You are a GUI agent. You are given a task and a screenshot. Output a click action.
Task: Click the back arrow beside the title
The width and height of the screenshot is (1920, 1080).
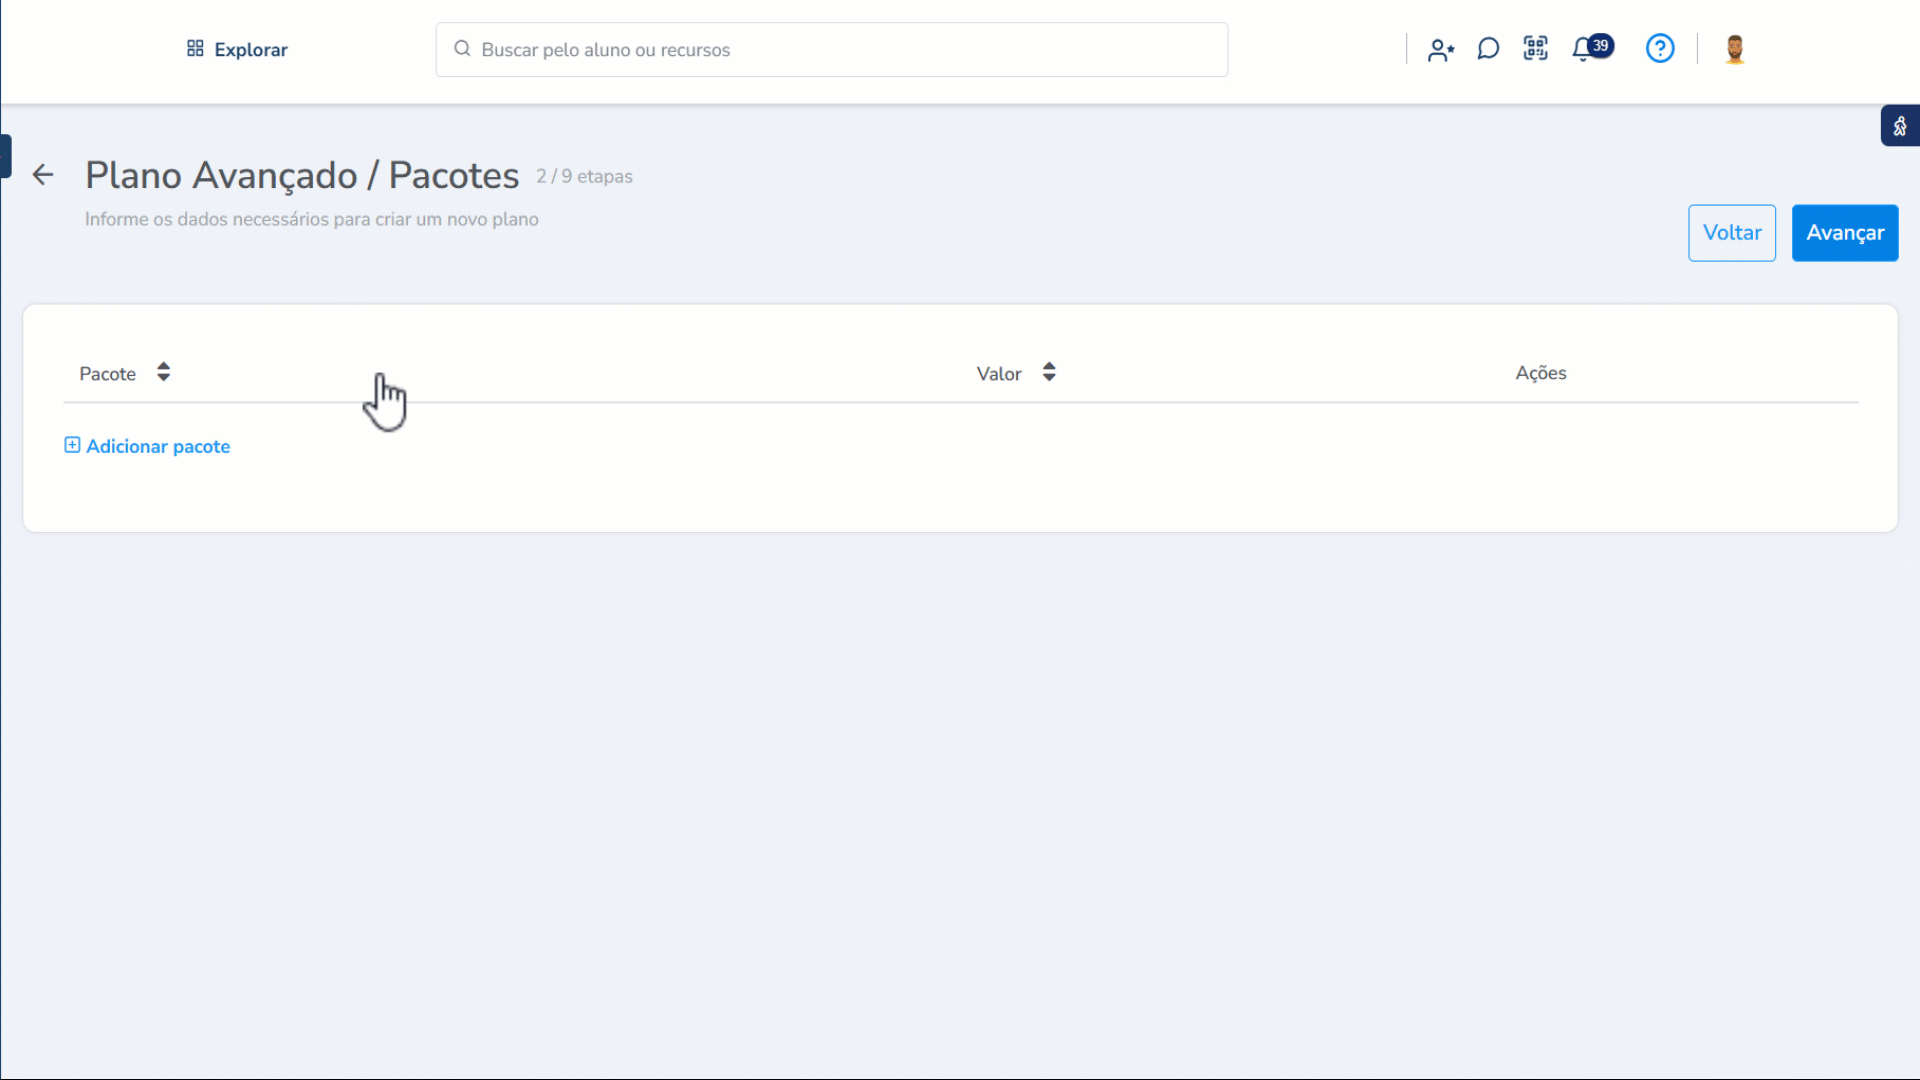[x=42, y=175]
